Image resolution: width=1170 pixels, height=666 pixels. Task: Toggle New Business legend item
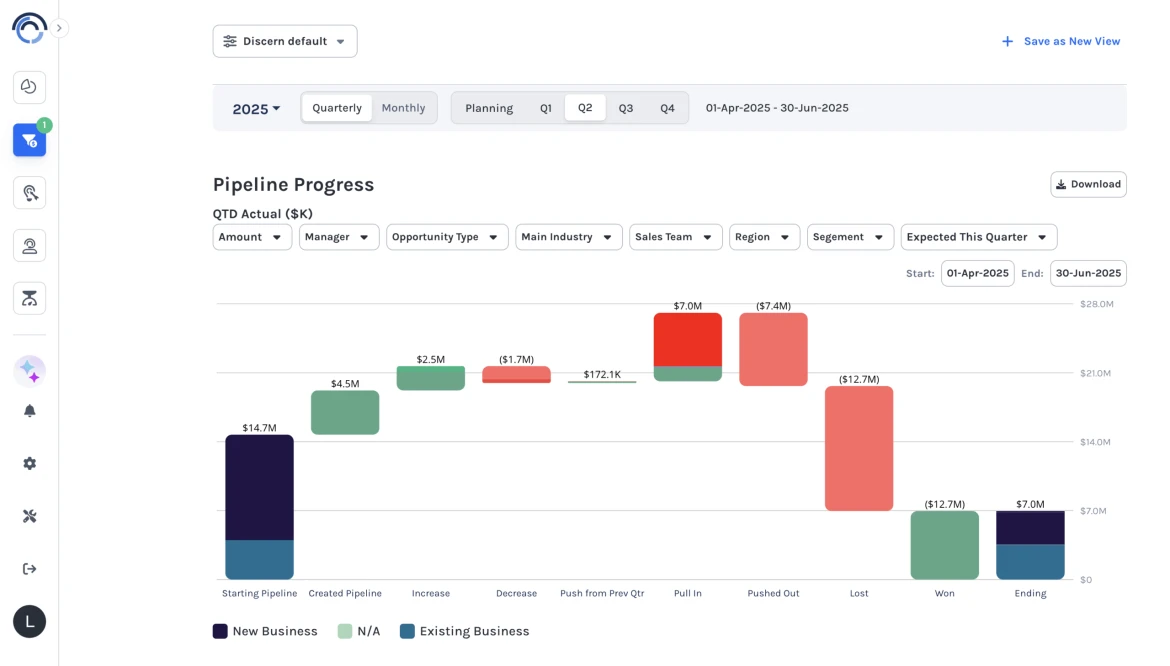(265, 632)
